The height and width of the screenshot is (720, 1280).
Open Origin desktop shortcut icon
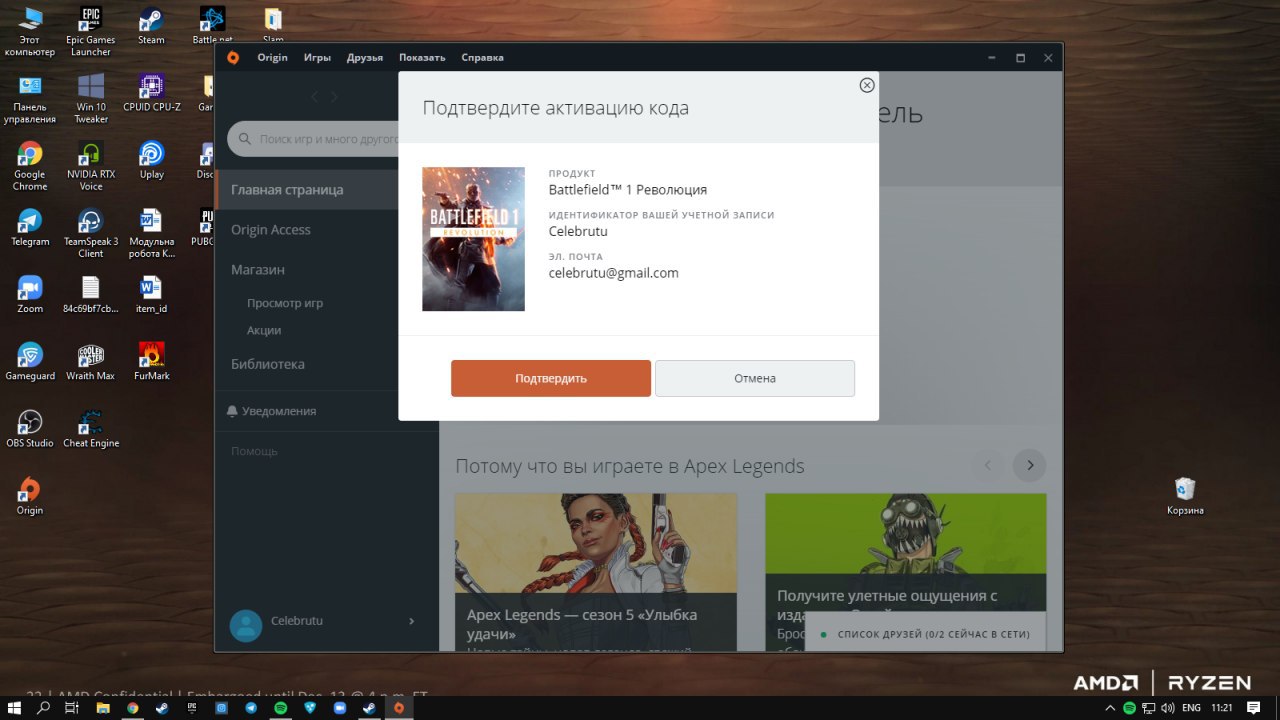(x=30, y=496)
